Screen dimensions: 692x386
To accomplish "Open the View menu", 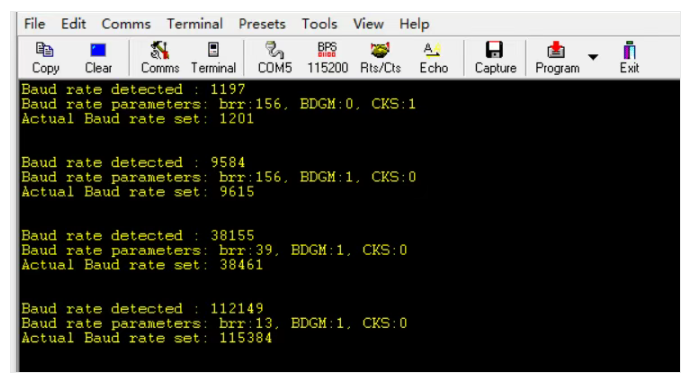I will click(368, 24).
